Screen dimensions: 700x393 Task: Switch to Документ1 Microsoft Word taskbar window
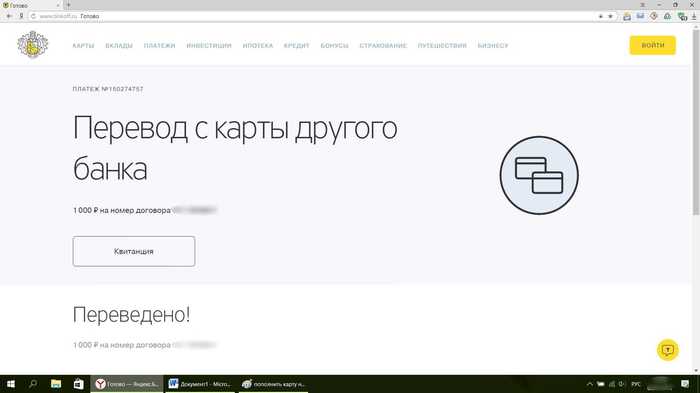click(200, 384)
